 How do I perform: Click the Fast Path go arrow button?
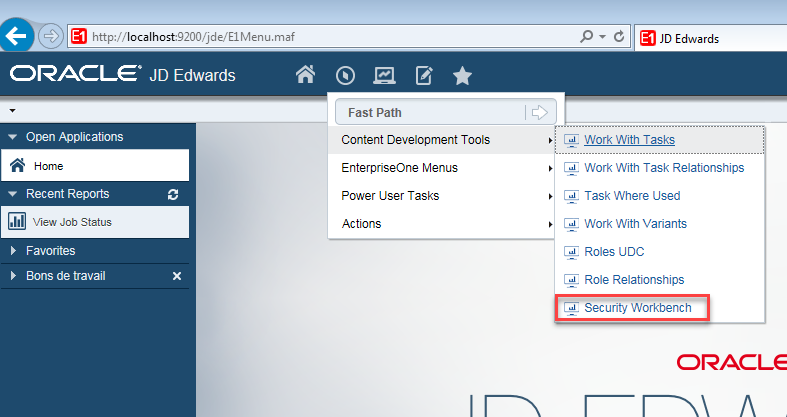coord(540,112)
